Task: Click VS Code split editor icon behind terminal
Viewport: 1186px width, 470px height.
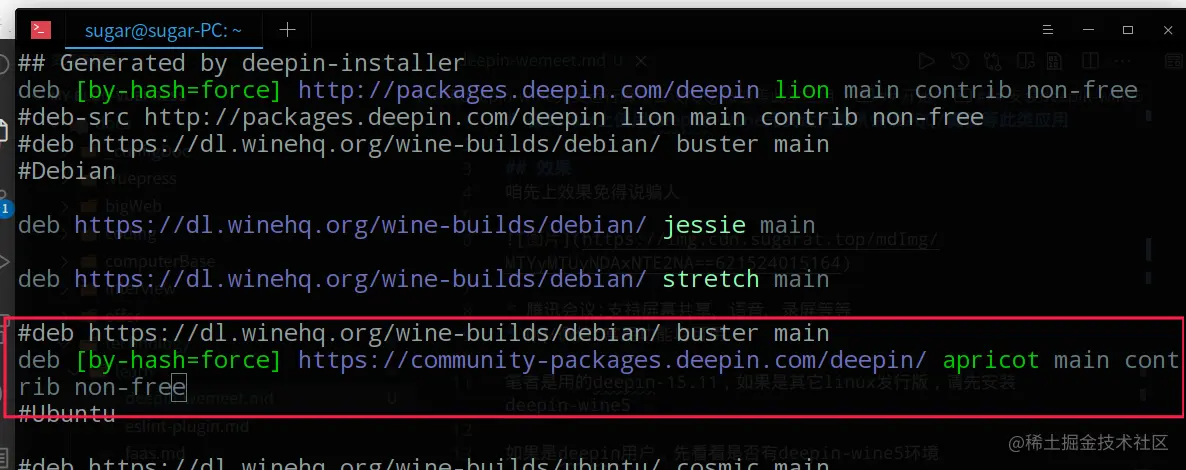Action: (1090, 61)
